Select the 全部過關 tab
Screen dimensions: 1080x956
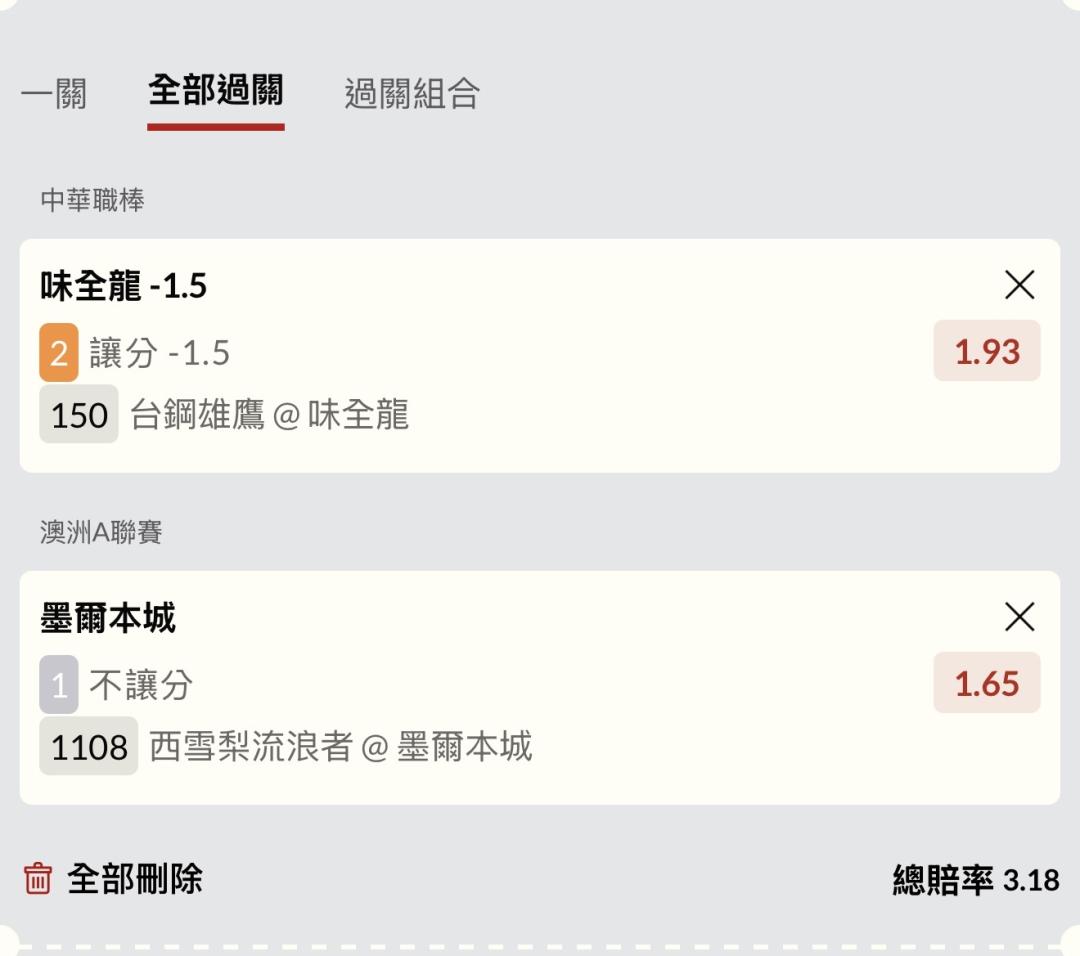click(215, 92)
